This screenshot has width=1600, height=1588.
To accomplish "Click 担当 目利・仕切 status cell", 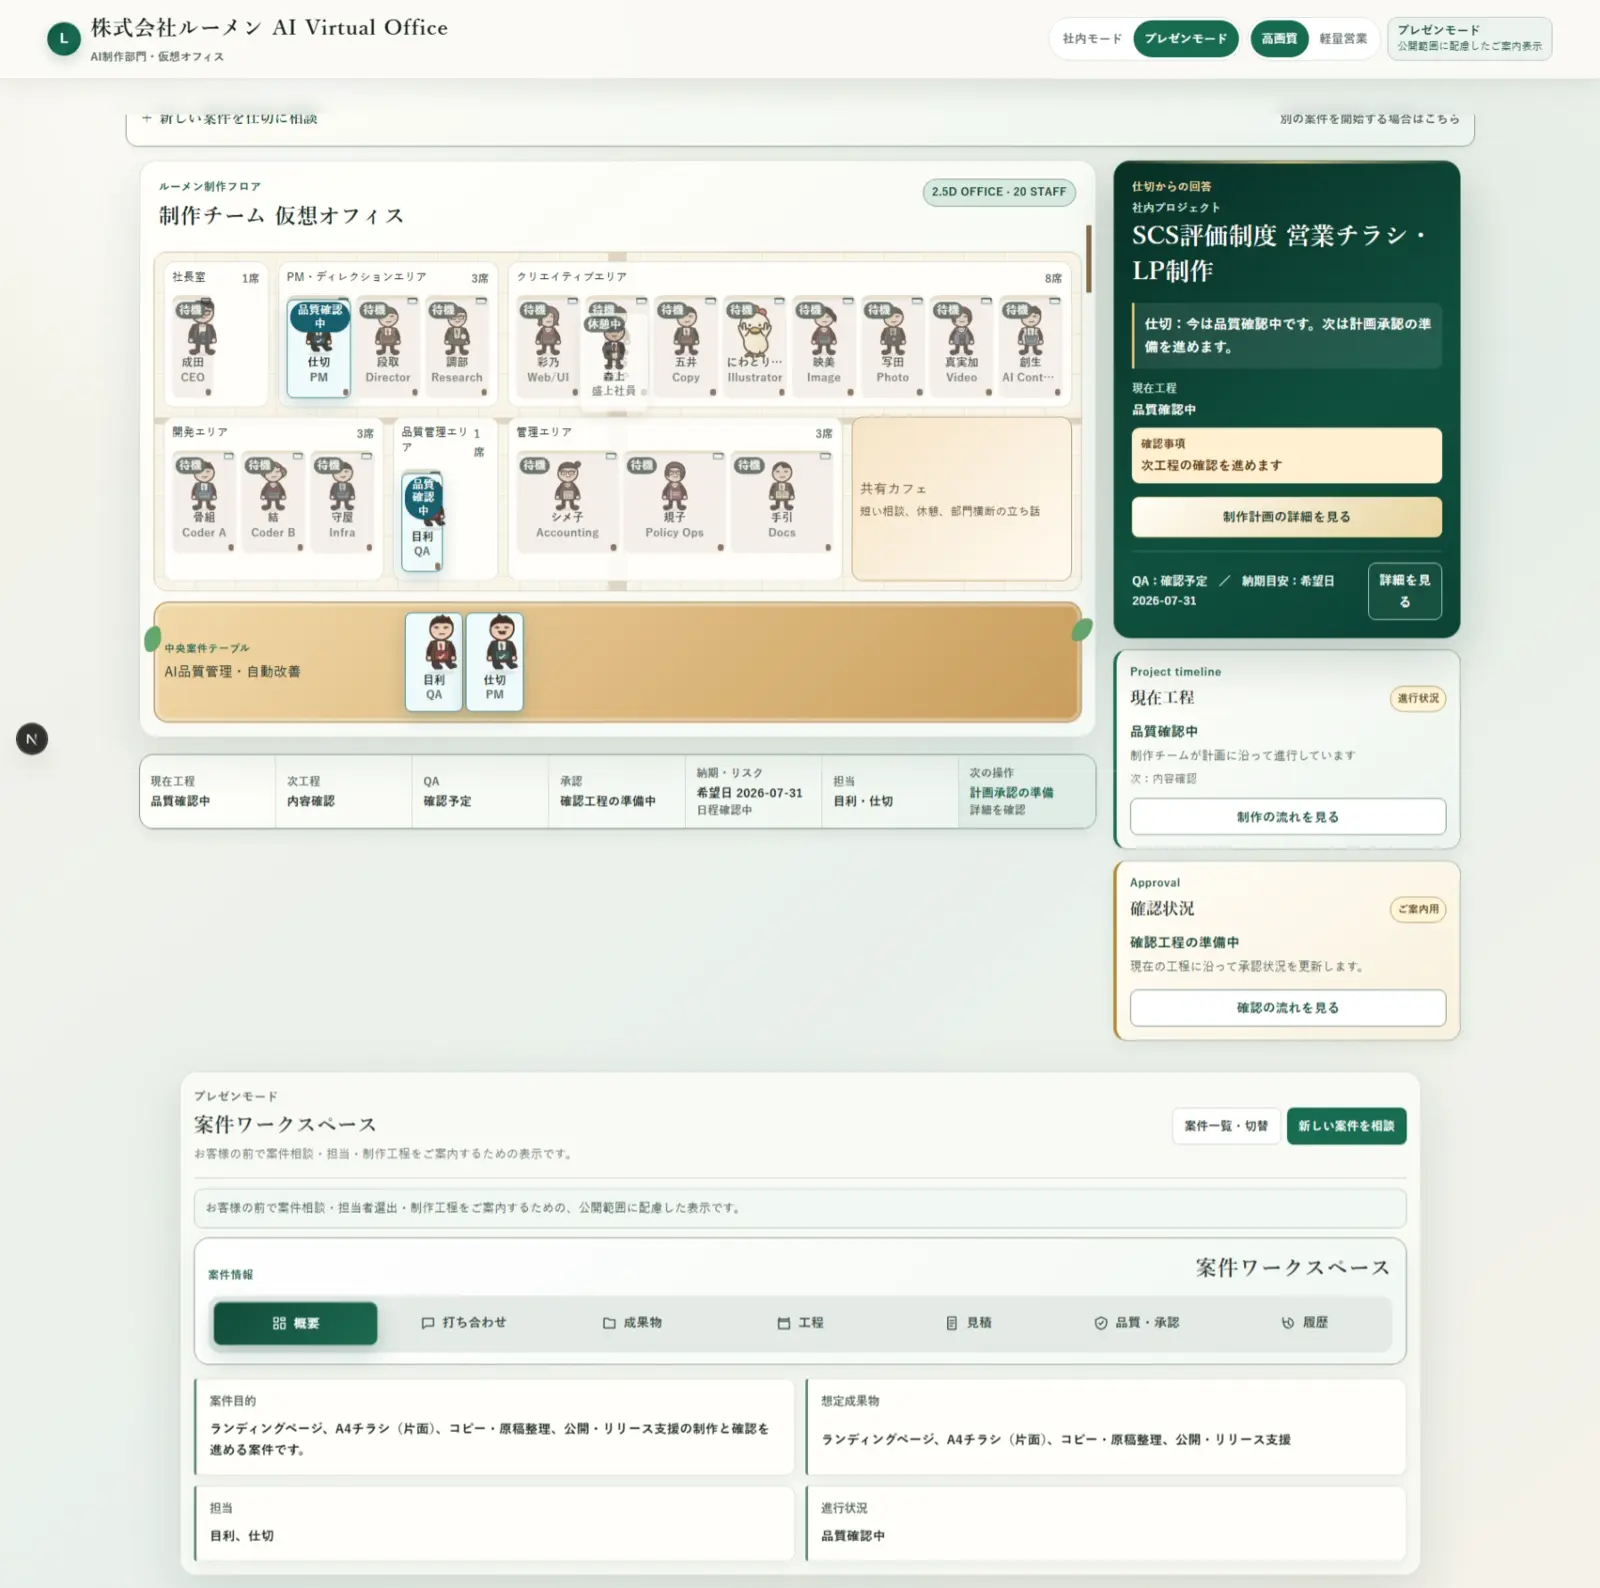I will 890,791.
